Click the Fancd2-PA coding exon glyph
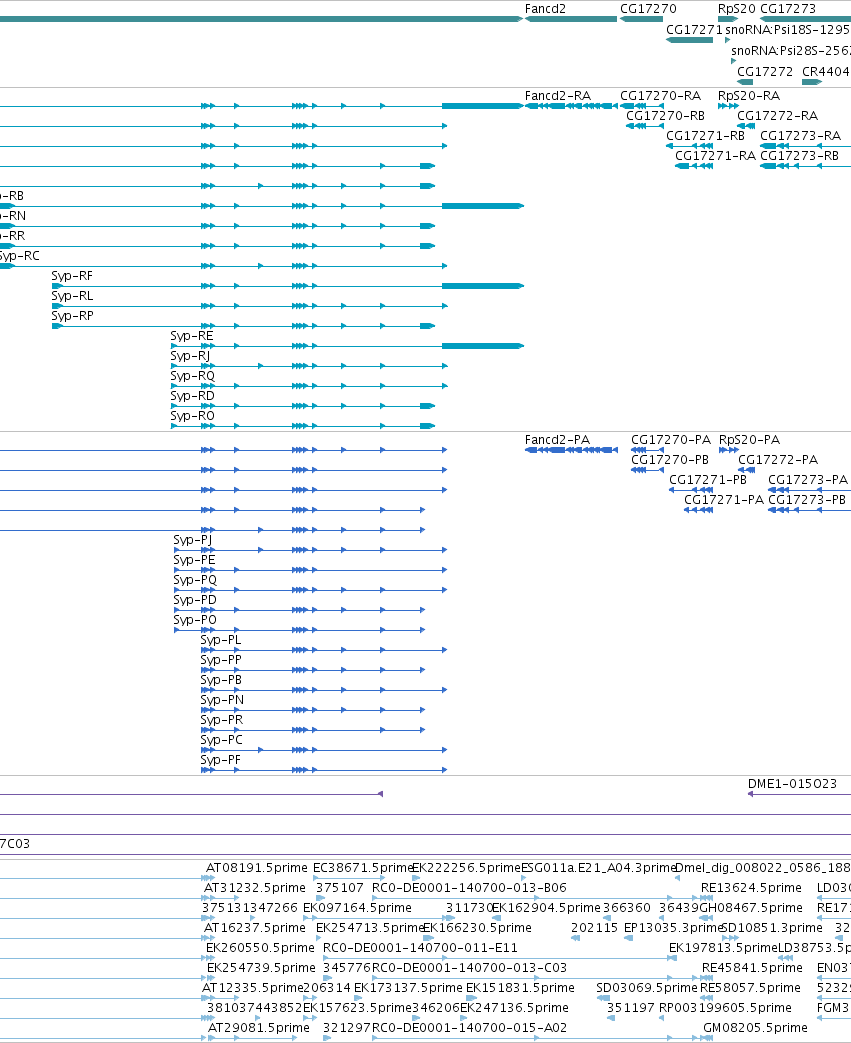Screen dimensions: 851x1043 [x=571, y=450]
